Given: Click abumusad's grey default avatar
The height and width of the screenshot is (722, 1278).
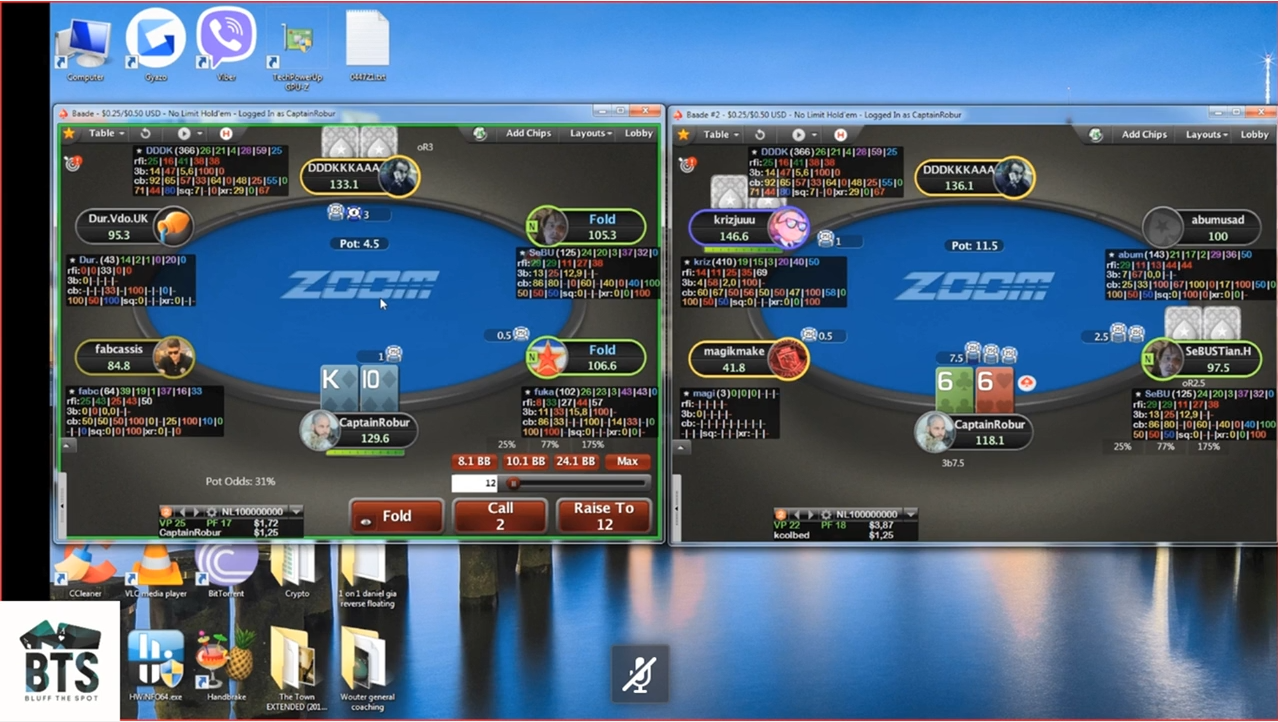Looking at the screenshot, I should click(x=1163, y=227).
